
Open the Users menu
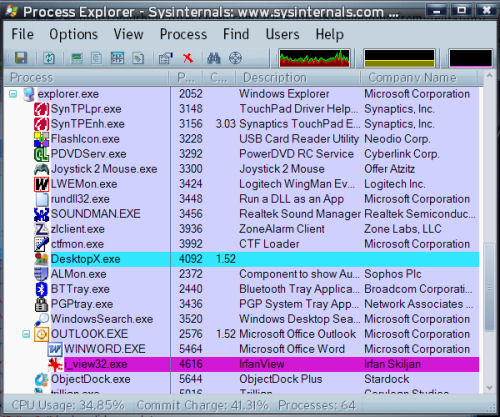tap(282, 34)
